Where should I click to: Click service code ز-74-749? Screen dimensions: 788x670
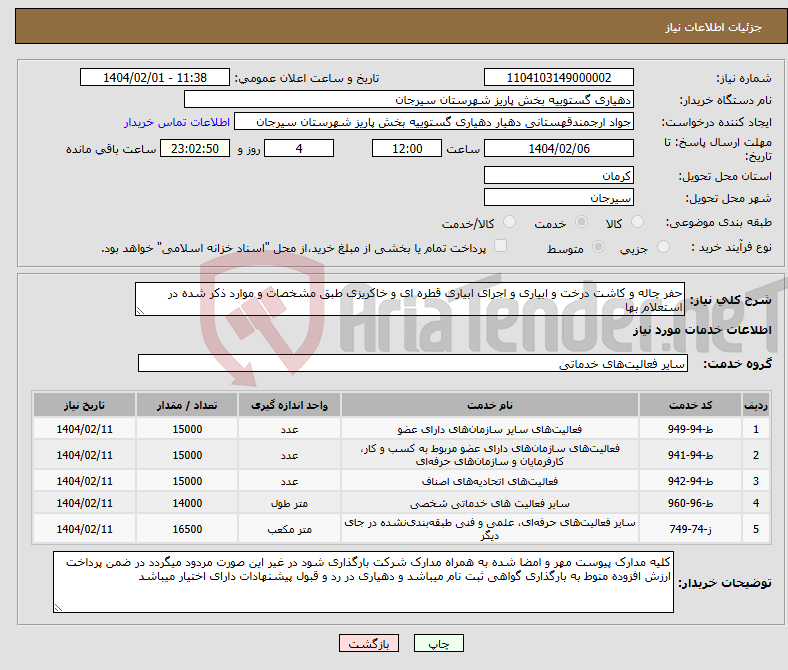click(x=691, y=529)
